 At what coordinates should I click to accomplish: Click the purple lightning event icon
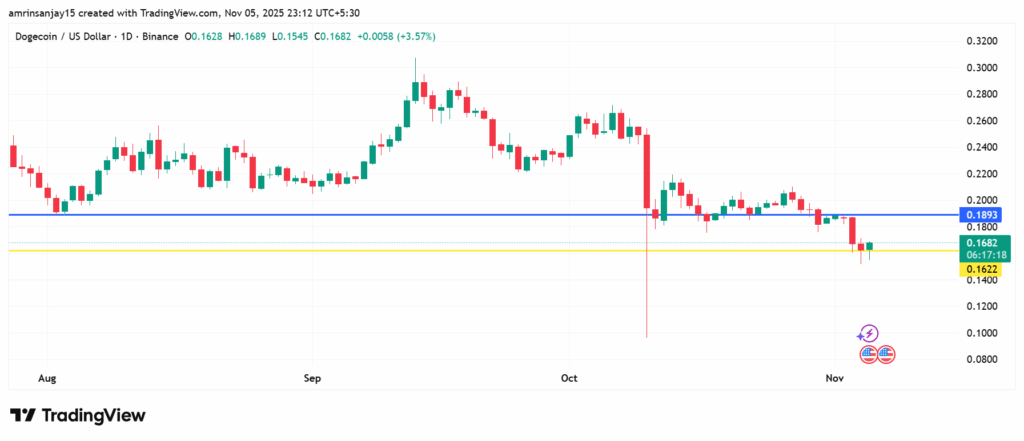[869, 333]
